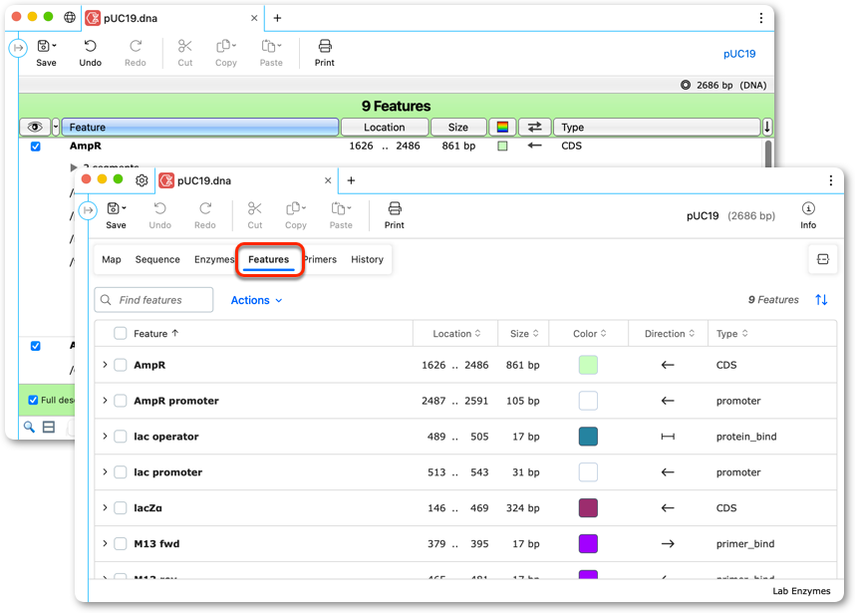
Task: Open the Info panel icon
Action: pos(808,208)
